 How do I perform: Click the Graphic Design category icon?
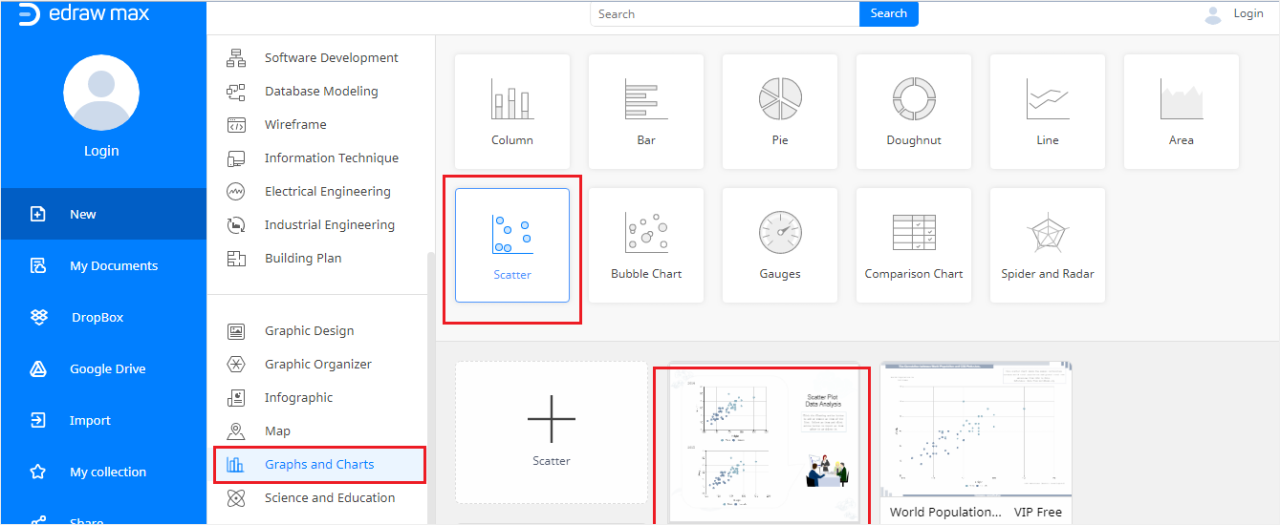point(236,331)
